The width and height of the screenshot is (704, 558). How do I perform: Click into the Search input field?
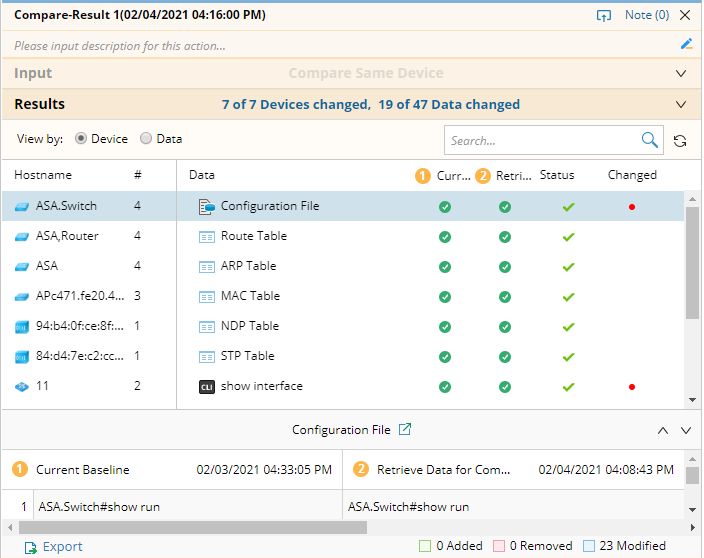pyautogui.click(x=540, y=140)
